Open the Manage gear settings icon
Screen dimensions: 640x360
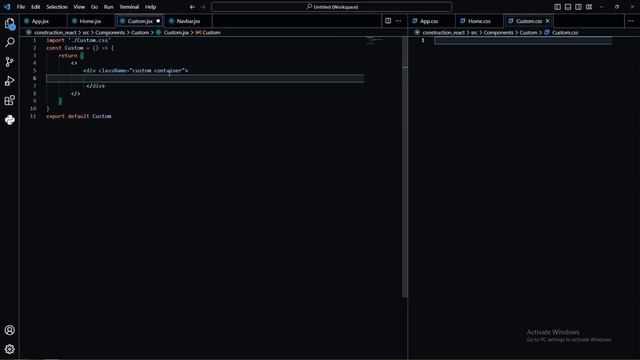pos(9,349)
